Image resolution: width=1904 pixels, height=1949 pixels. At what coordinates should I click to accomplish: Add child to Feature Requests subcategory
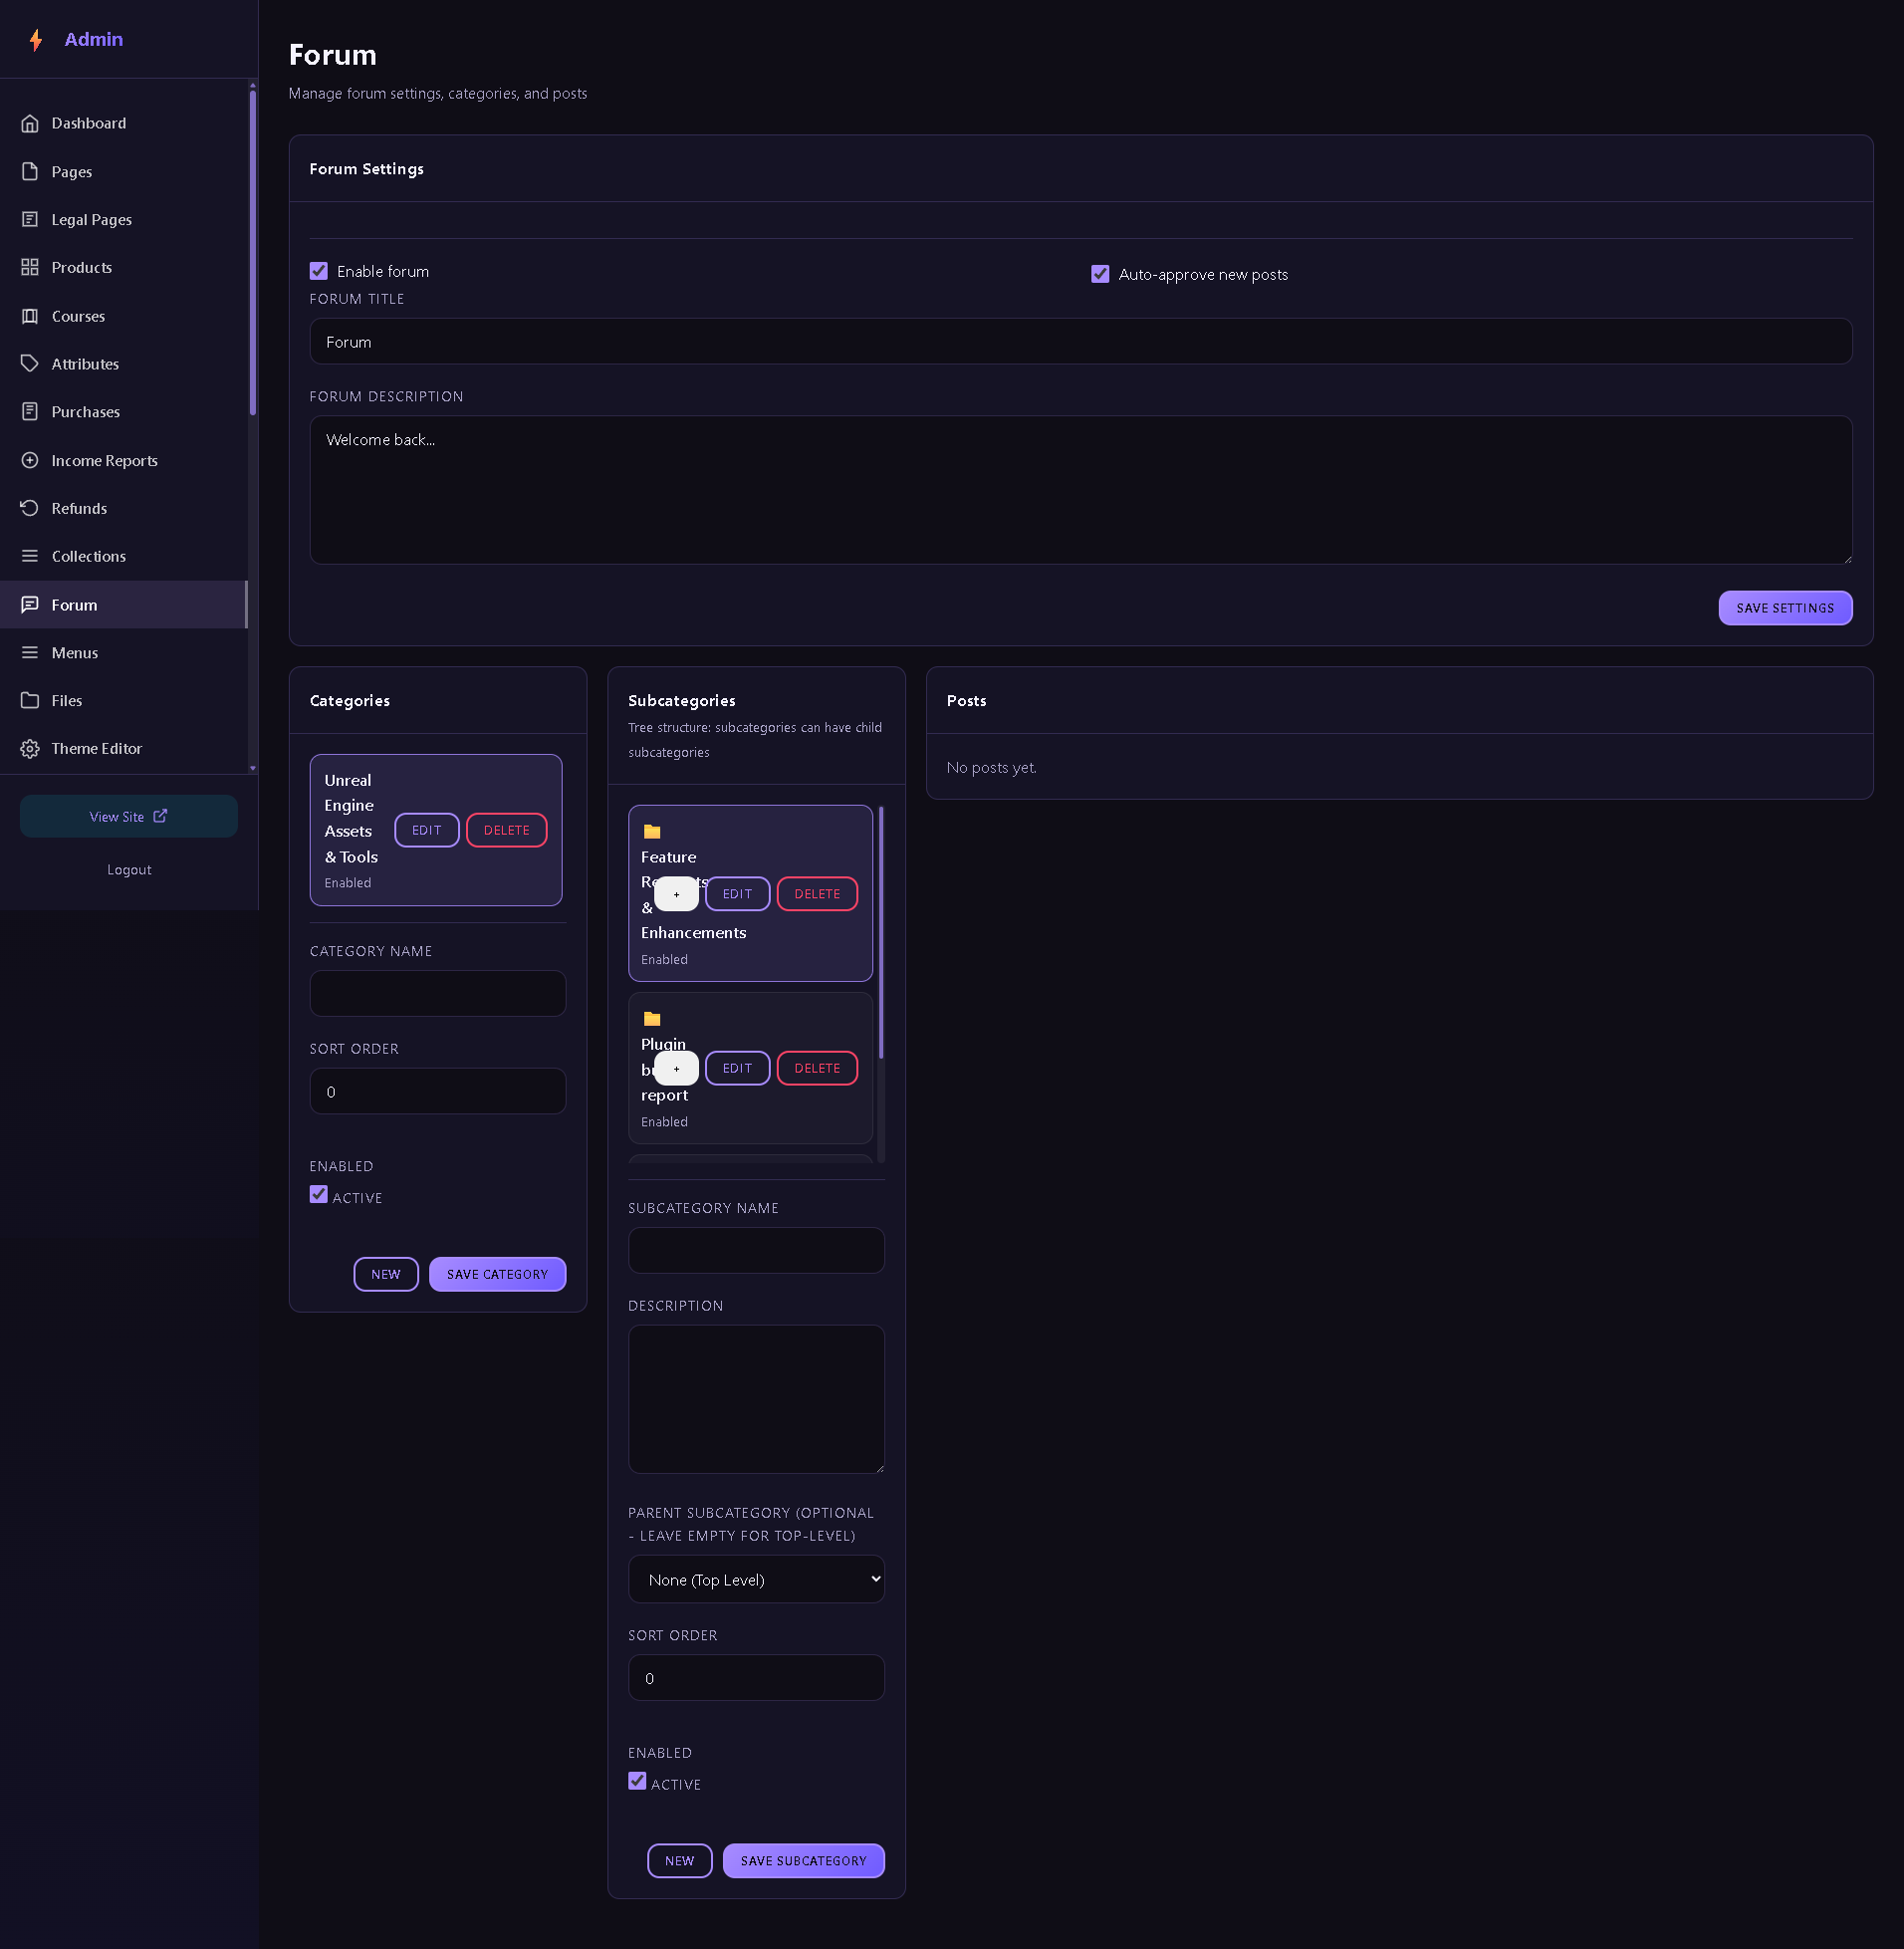676,894
